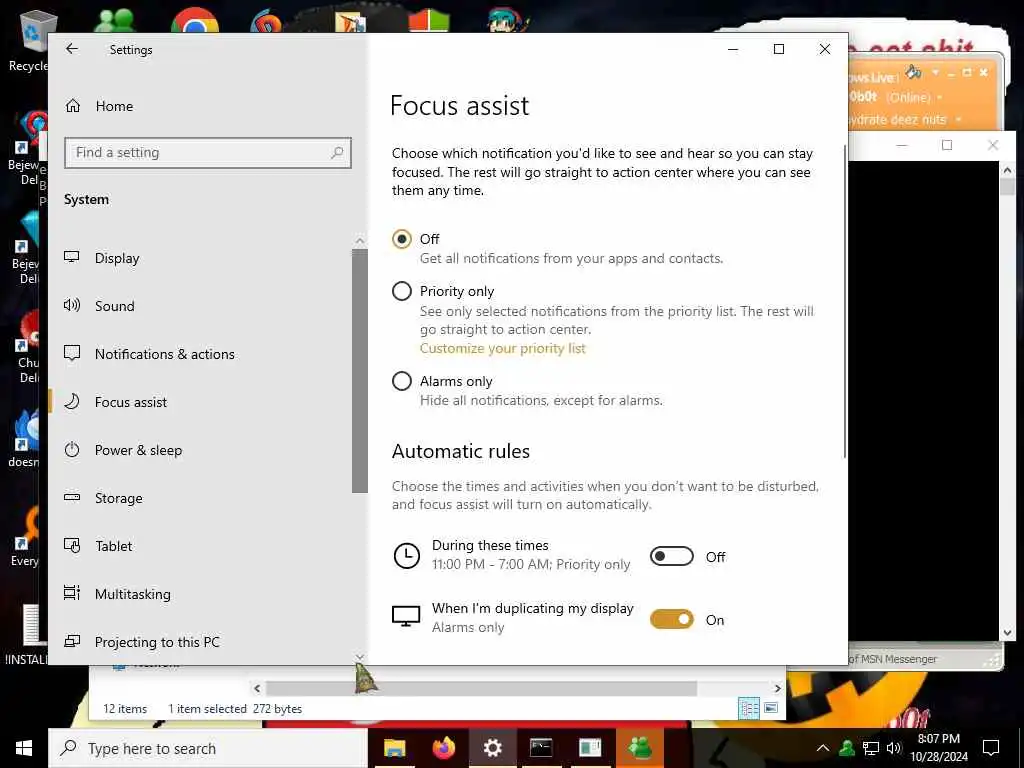
Task: Open Storage via its drive icon
Action: click(x=72, y=498)
